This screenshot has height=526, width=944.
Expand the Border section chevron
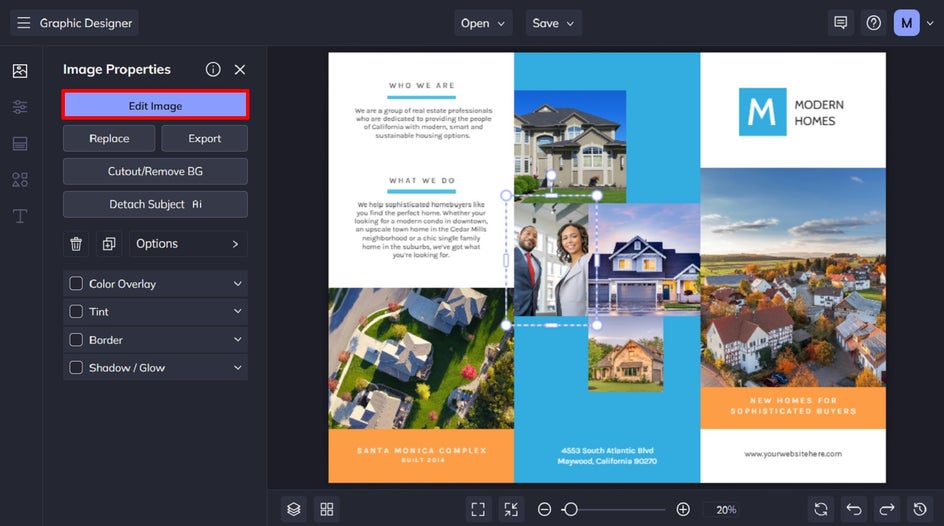(x=237, y=340)
